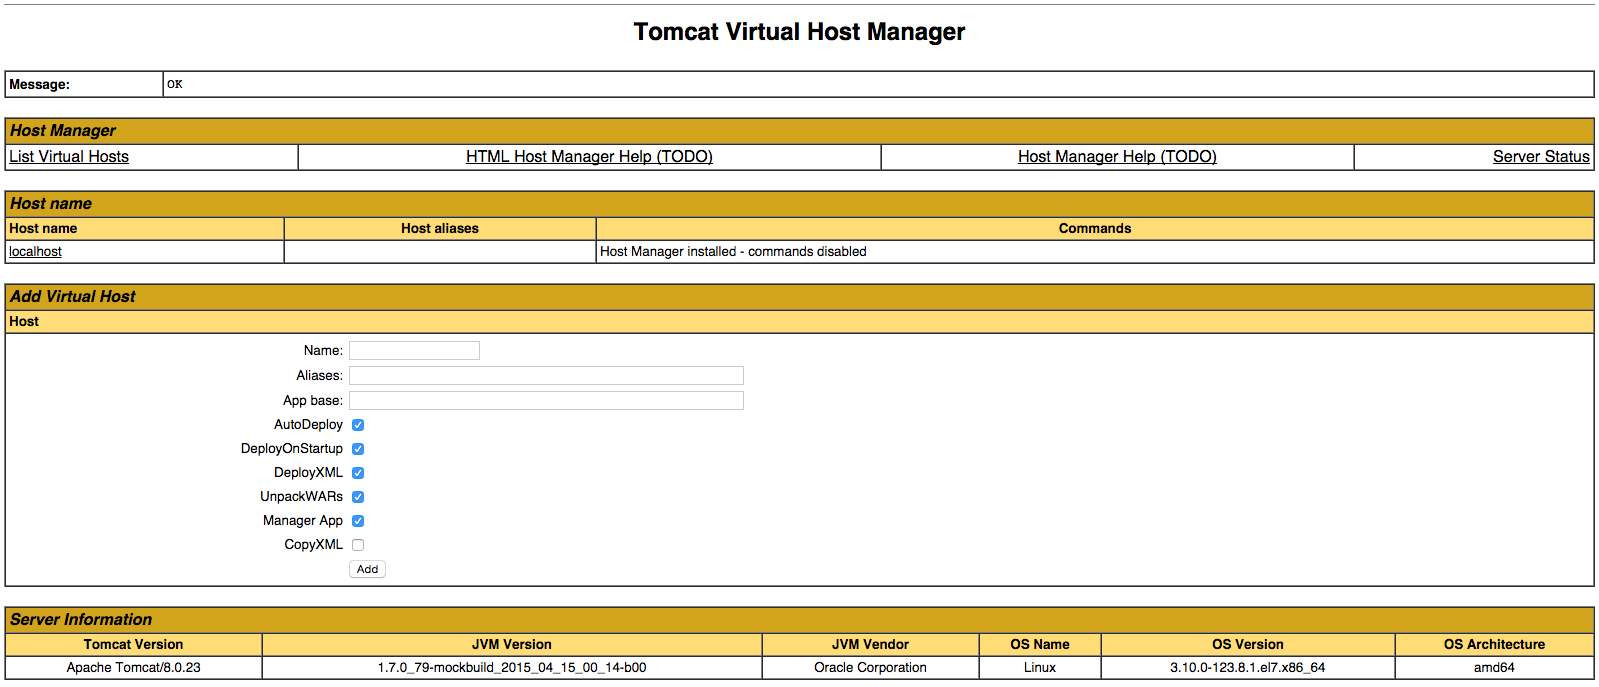This screenshot has height=687, width=1599.
Task: Click the JVM version value '1.7.0_79-mockbuild'
Action: coord(512,668)
